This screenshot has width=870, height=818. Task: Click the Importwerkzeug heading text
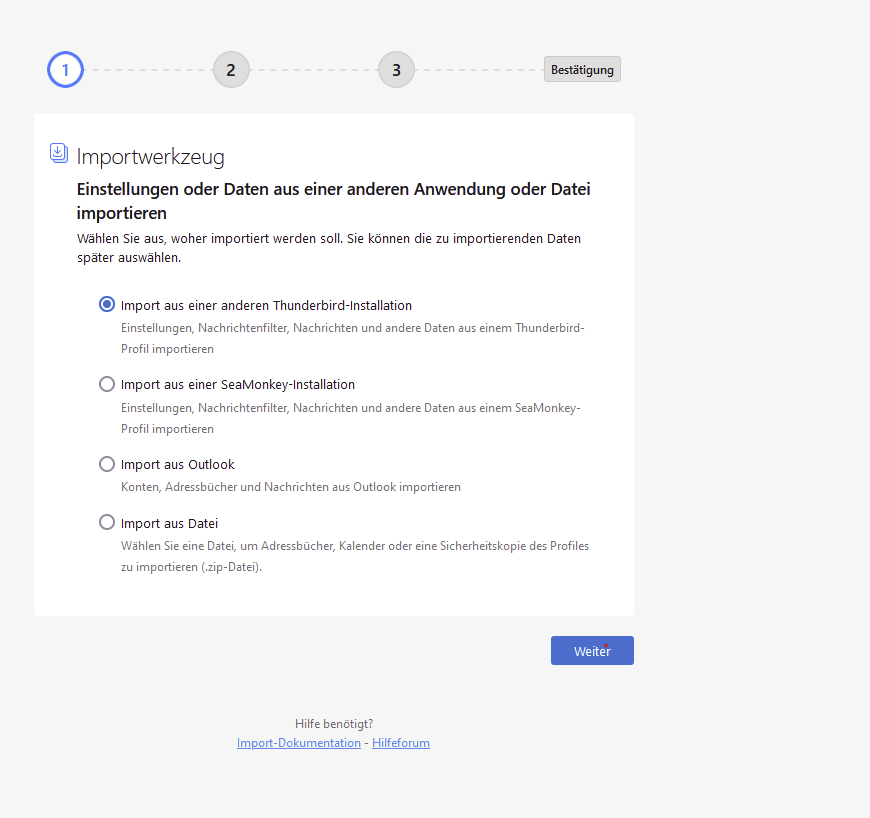[150, 156]
